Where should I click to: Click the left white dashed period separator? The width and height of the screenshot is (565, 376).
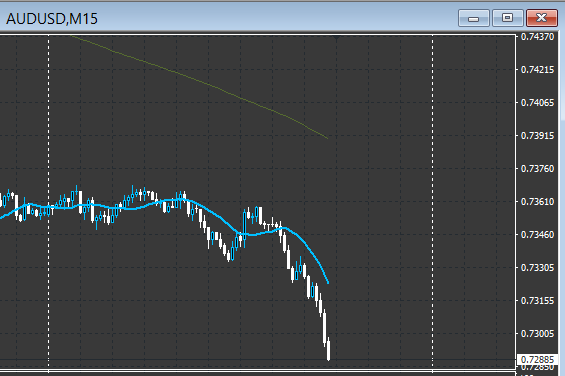(49, 202)
